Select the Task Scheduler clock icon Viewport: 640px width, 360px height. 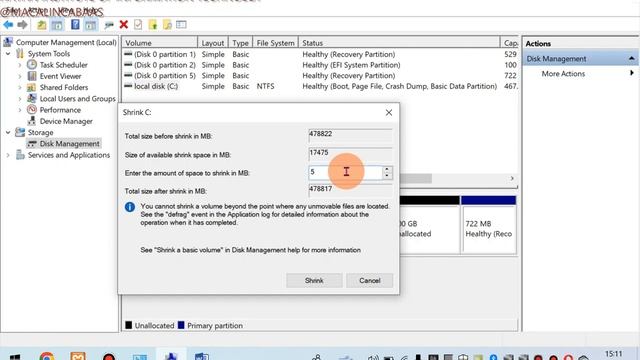tap(32, 64)
